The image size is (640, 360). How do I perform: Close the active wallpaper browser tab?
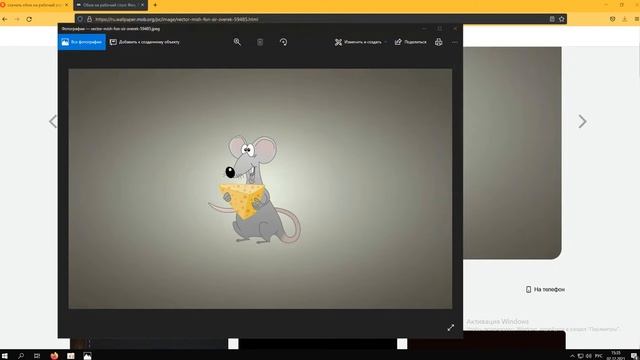pos(142,5)
